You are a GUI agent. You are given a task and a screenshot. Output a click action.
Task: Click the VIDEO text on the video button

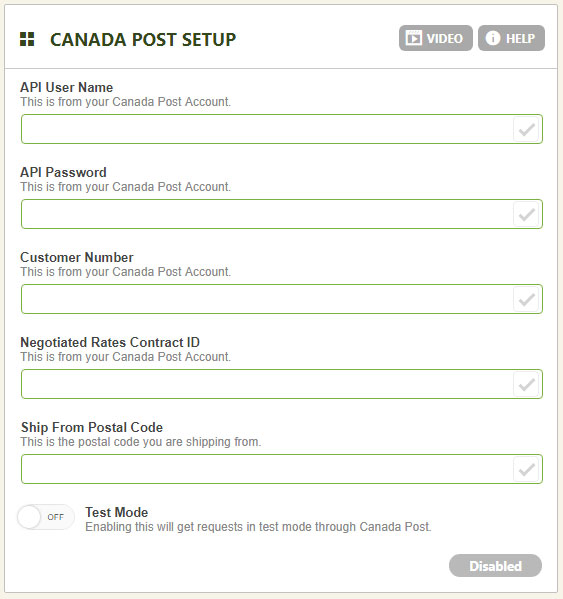(x=445, y=38)
